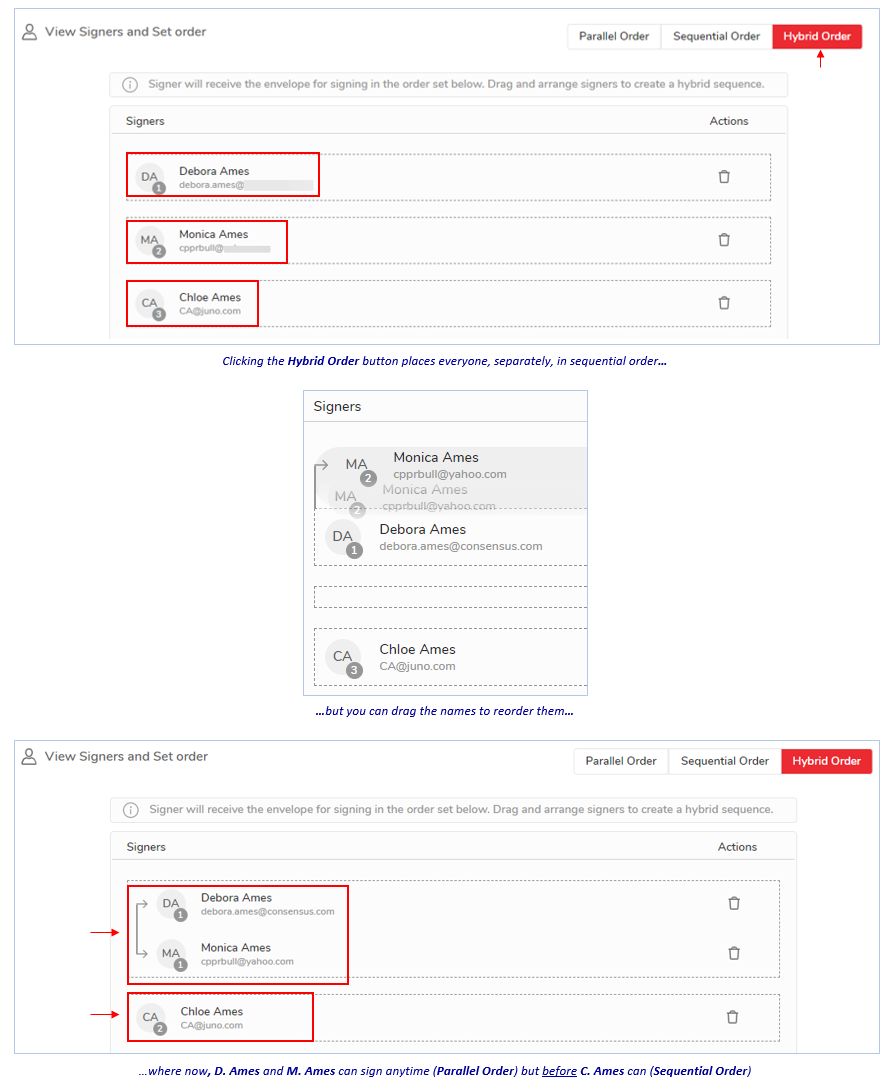This screenshot has height=1083, width=891.
Task: Click the info icon in the bottom panel banner
Action: 130,810
